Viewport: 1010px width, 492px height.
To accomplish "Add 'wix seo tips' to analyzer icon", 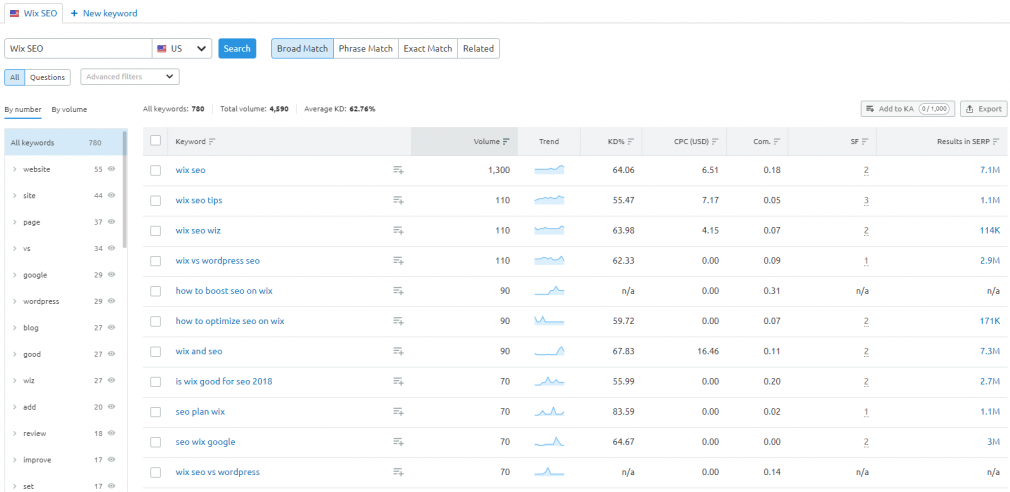I will 398,201.
